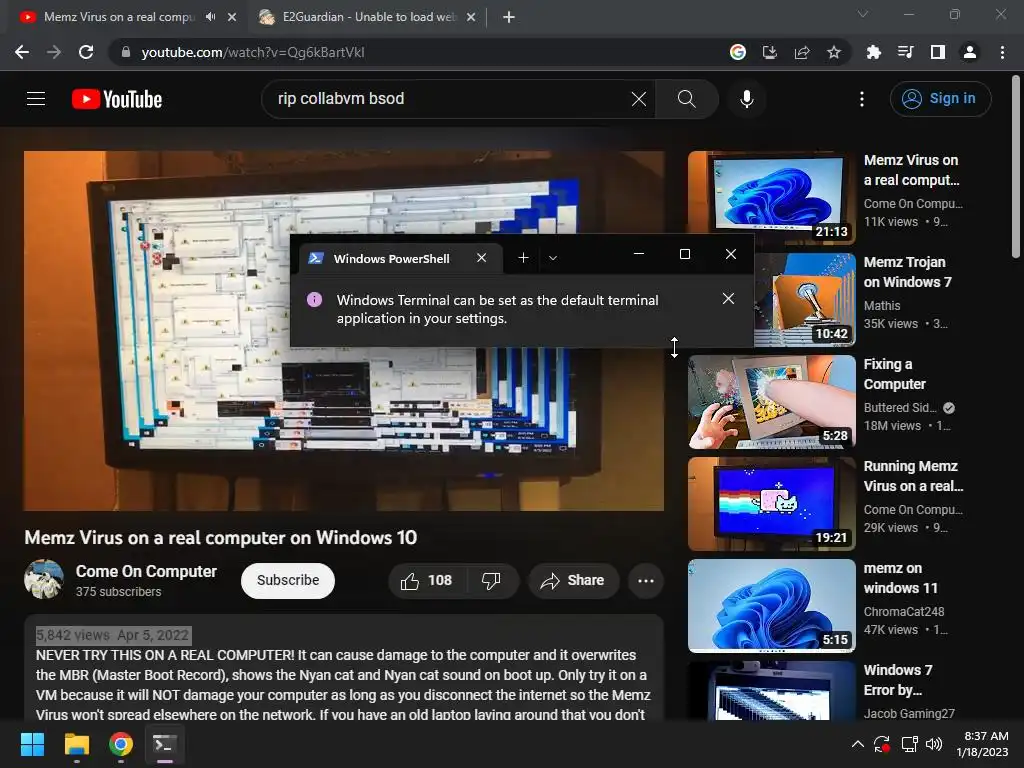This screenshot has width=1024, height=768.
Task: Open File Explorer from taskbar
Action: (x=76, y=744)
